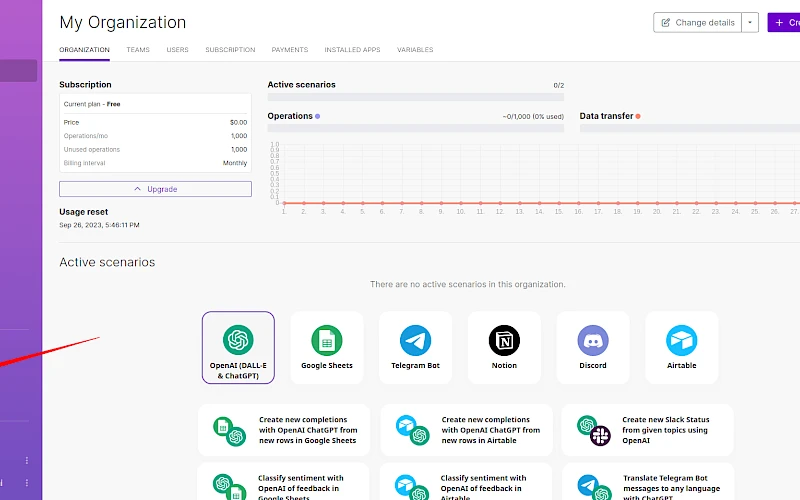Click the Data transfer orange info dot
The height and width of the screenshot is (500, 800).
[x=638, y=116]
